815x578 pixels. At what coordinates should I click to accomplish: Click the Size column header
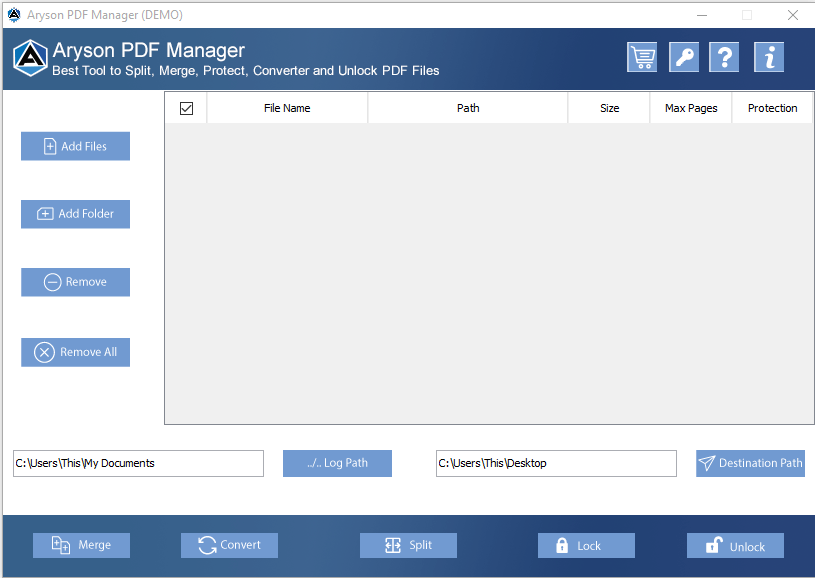(x=609, y=108)
